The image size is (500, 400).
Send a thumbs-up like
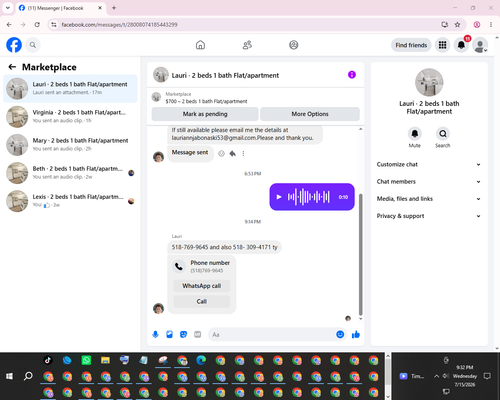pos(356,334)
